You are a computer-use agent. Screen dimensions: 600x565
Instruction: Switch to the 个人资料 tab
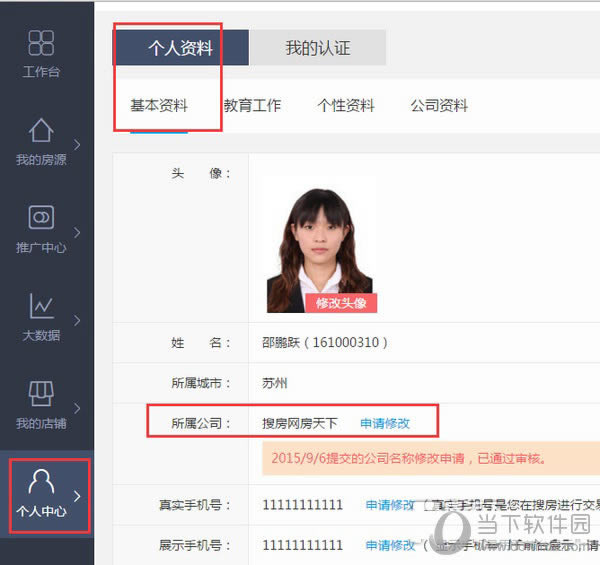[181, 48]
